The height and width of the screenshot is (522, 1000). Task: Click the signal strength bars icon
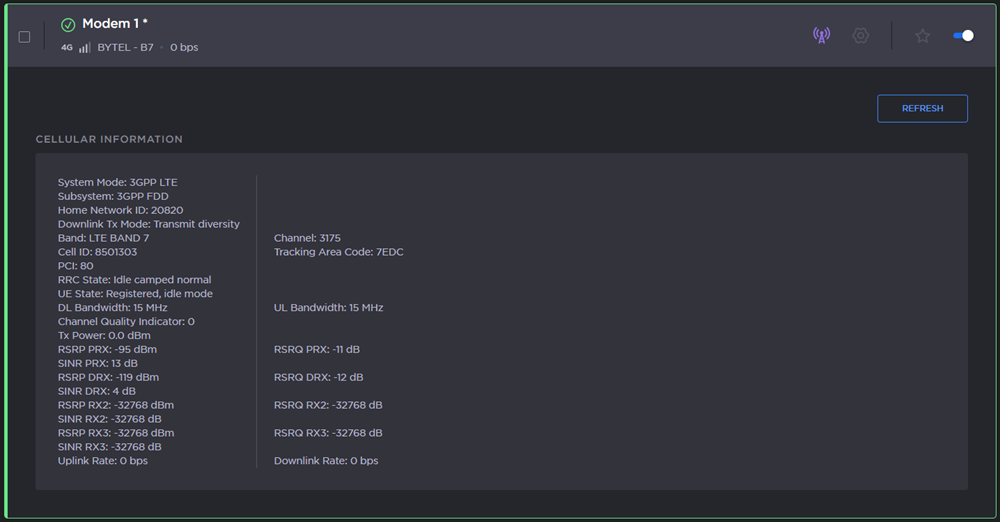point(84,47)
